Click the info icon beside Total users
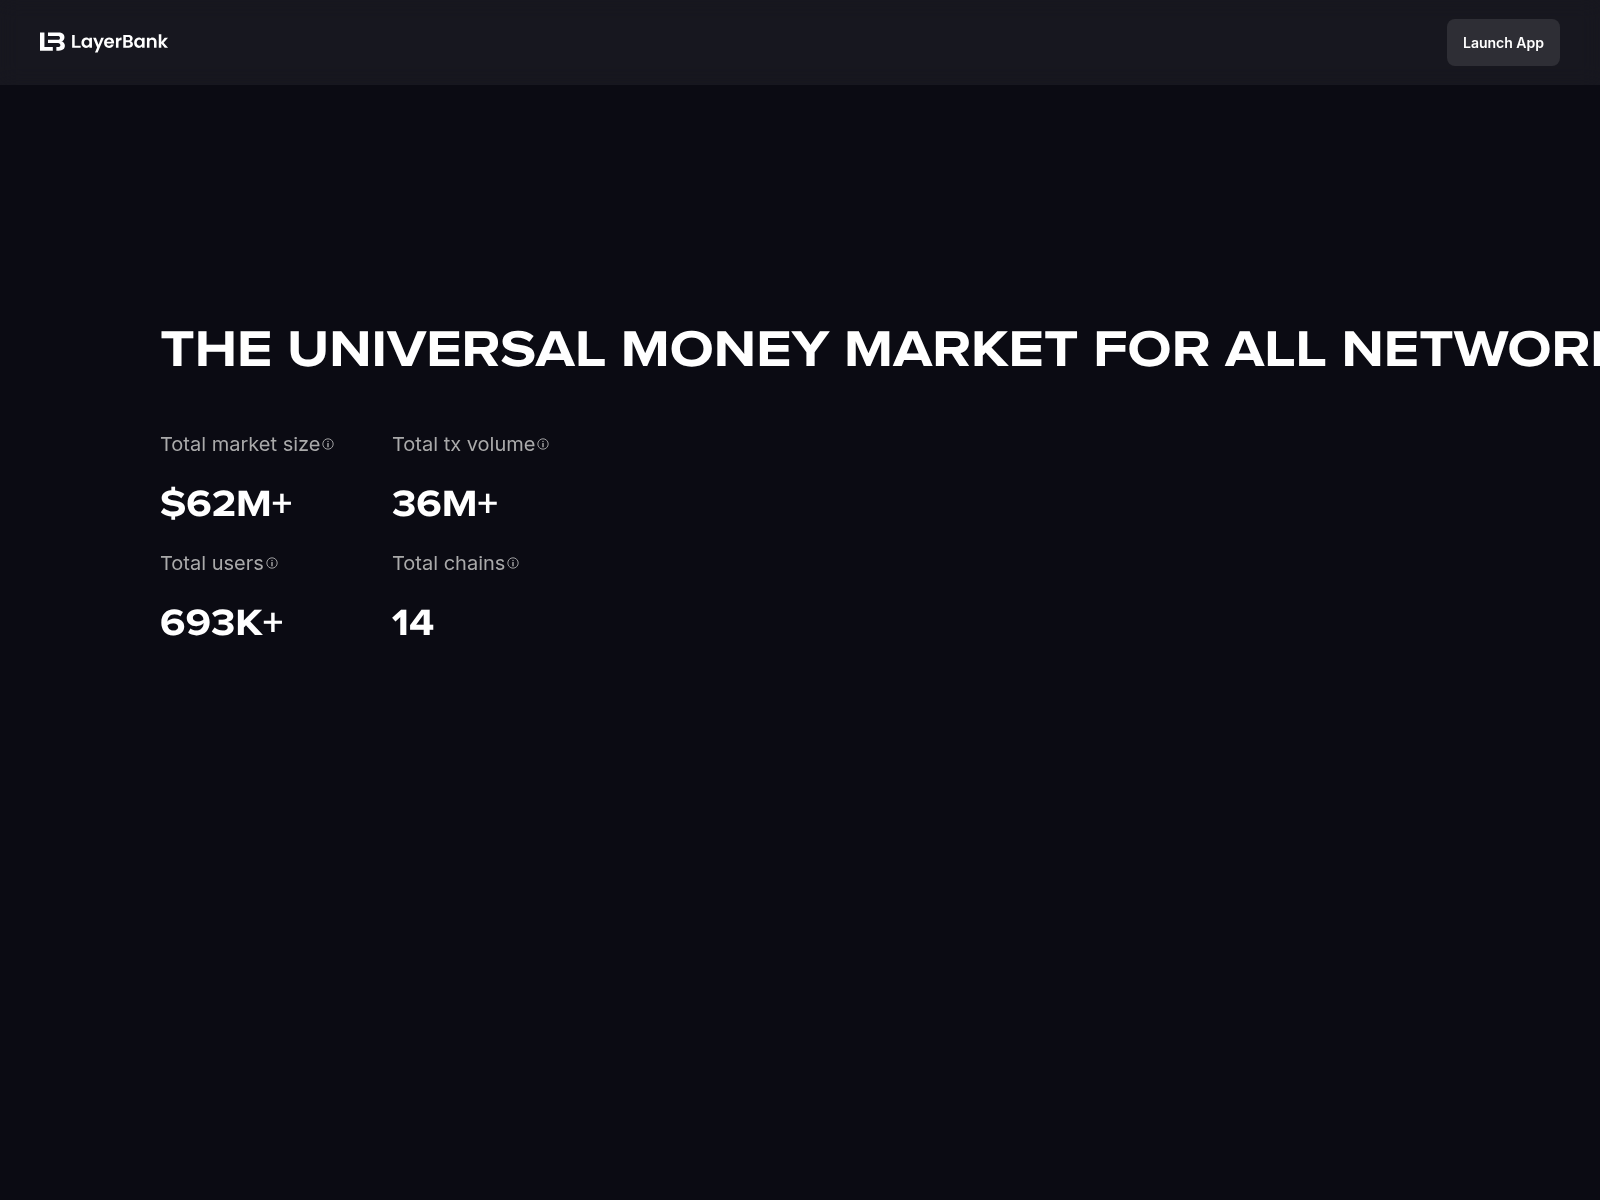This screenshot has height=1200, width=1600. click(x=272, y=563)
